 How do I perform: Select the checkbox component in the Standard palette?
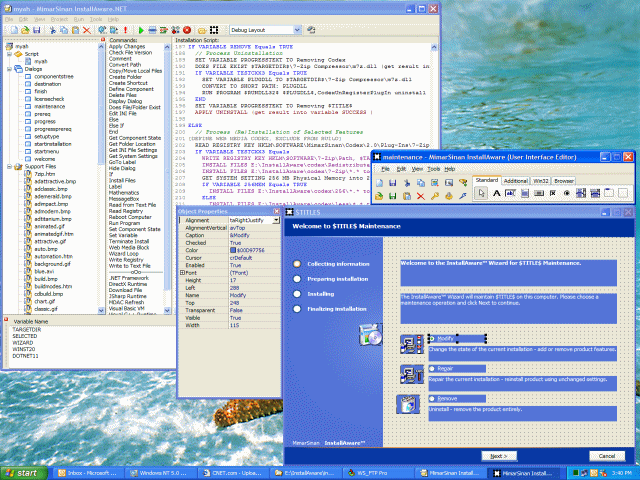(x=553, y=193)
